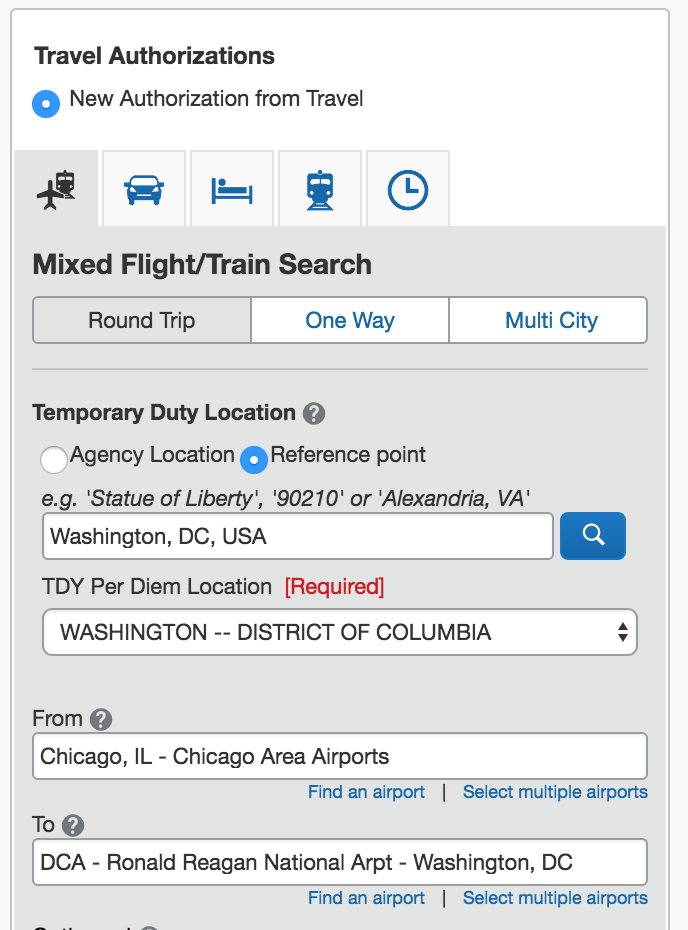Click help icon beside Temporary Duty Location
688x930 pixels.
314,413
